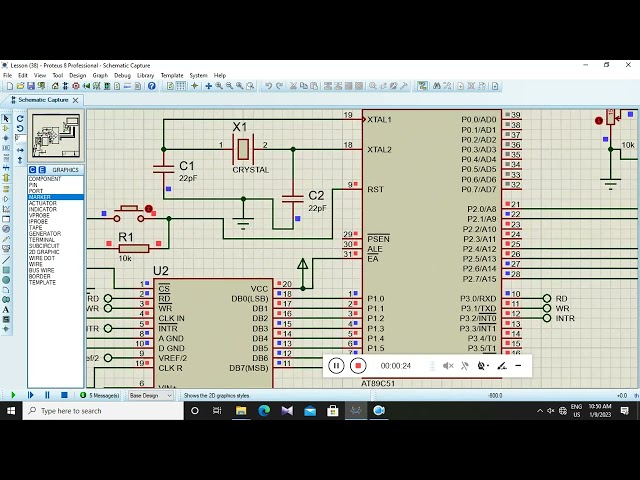Click the schematic overview thumbnail
The height and width of the screenshot is (480, 640).
tap(56, 136)
